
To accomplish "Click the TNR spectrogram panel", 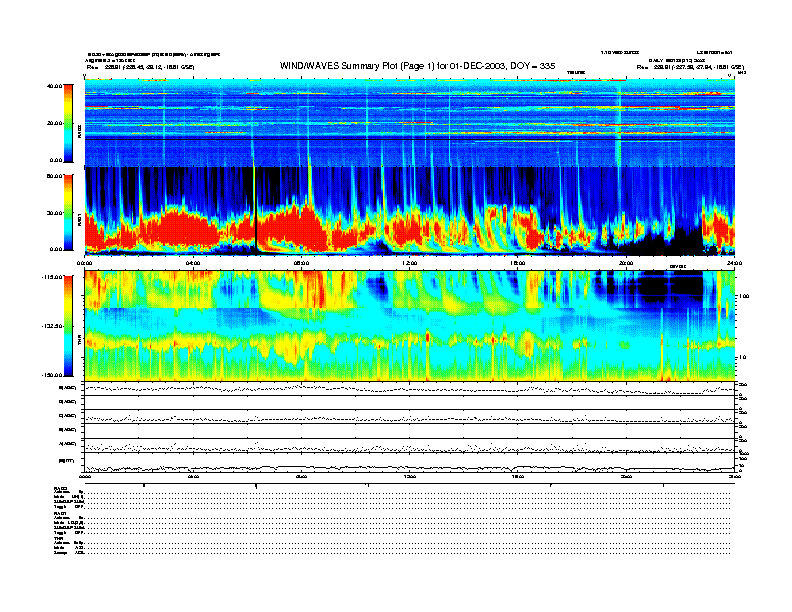I will coord(410,326).
